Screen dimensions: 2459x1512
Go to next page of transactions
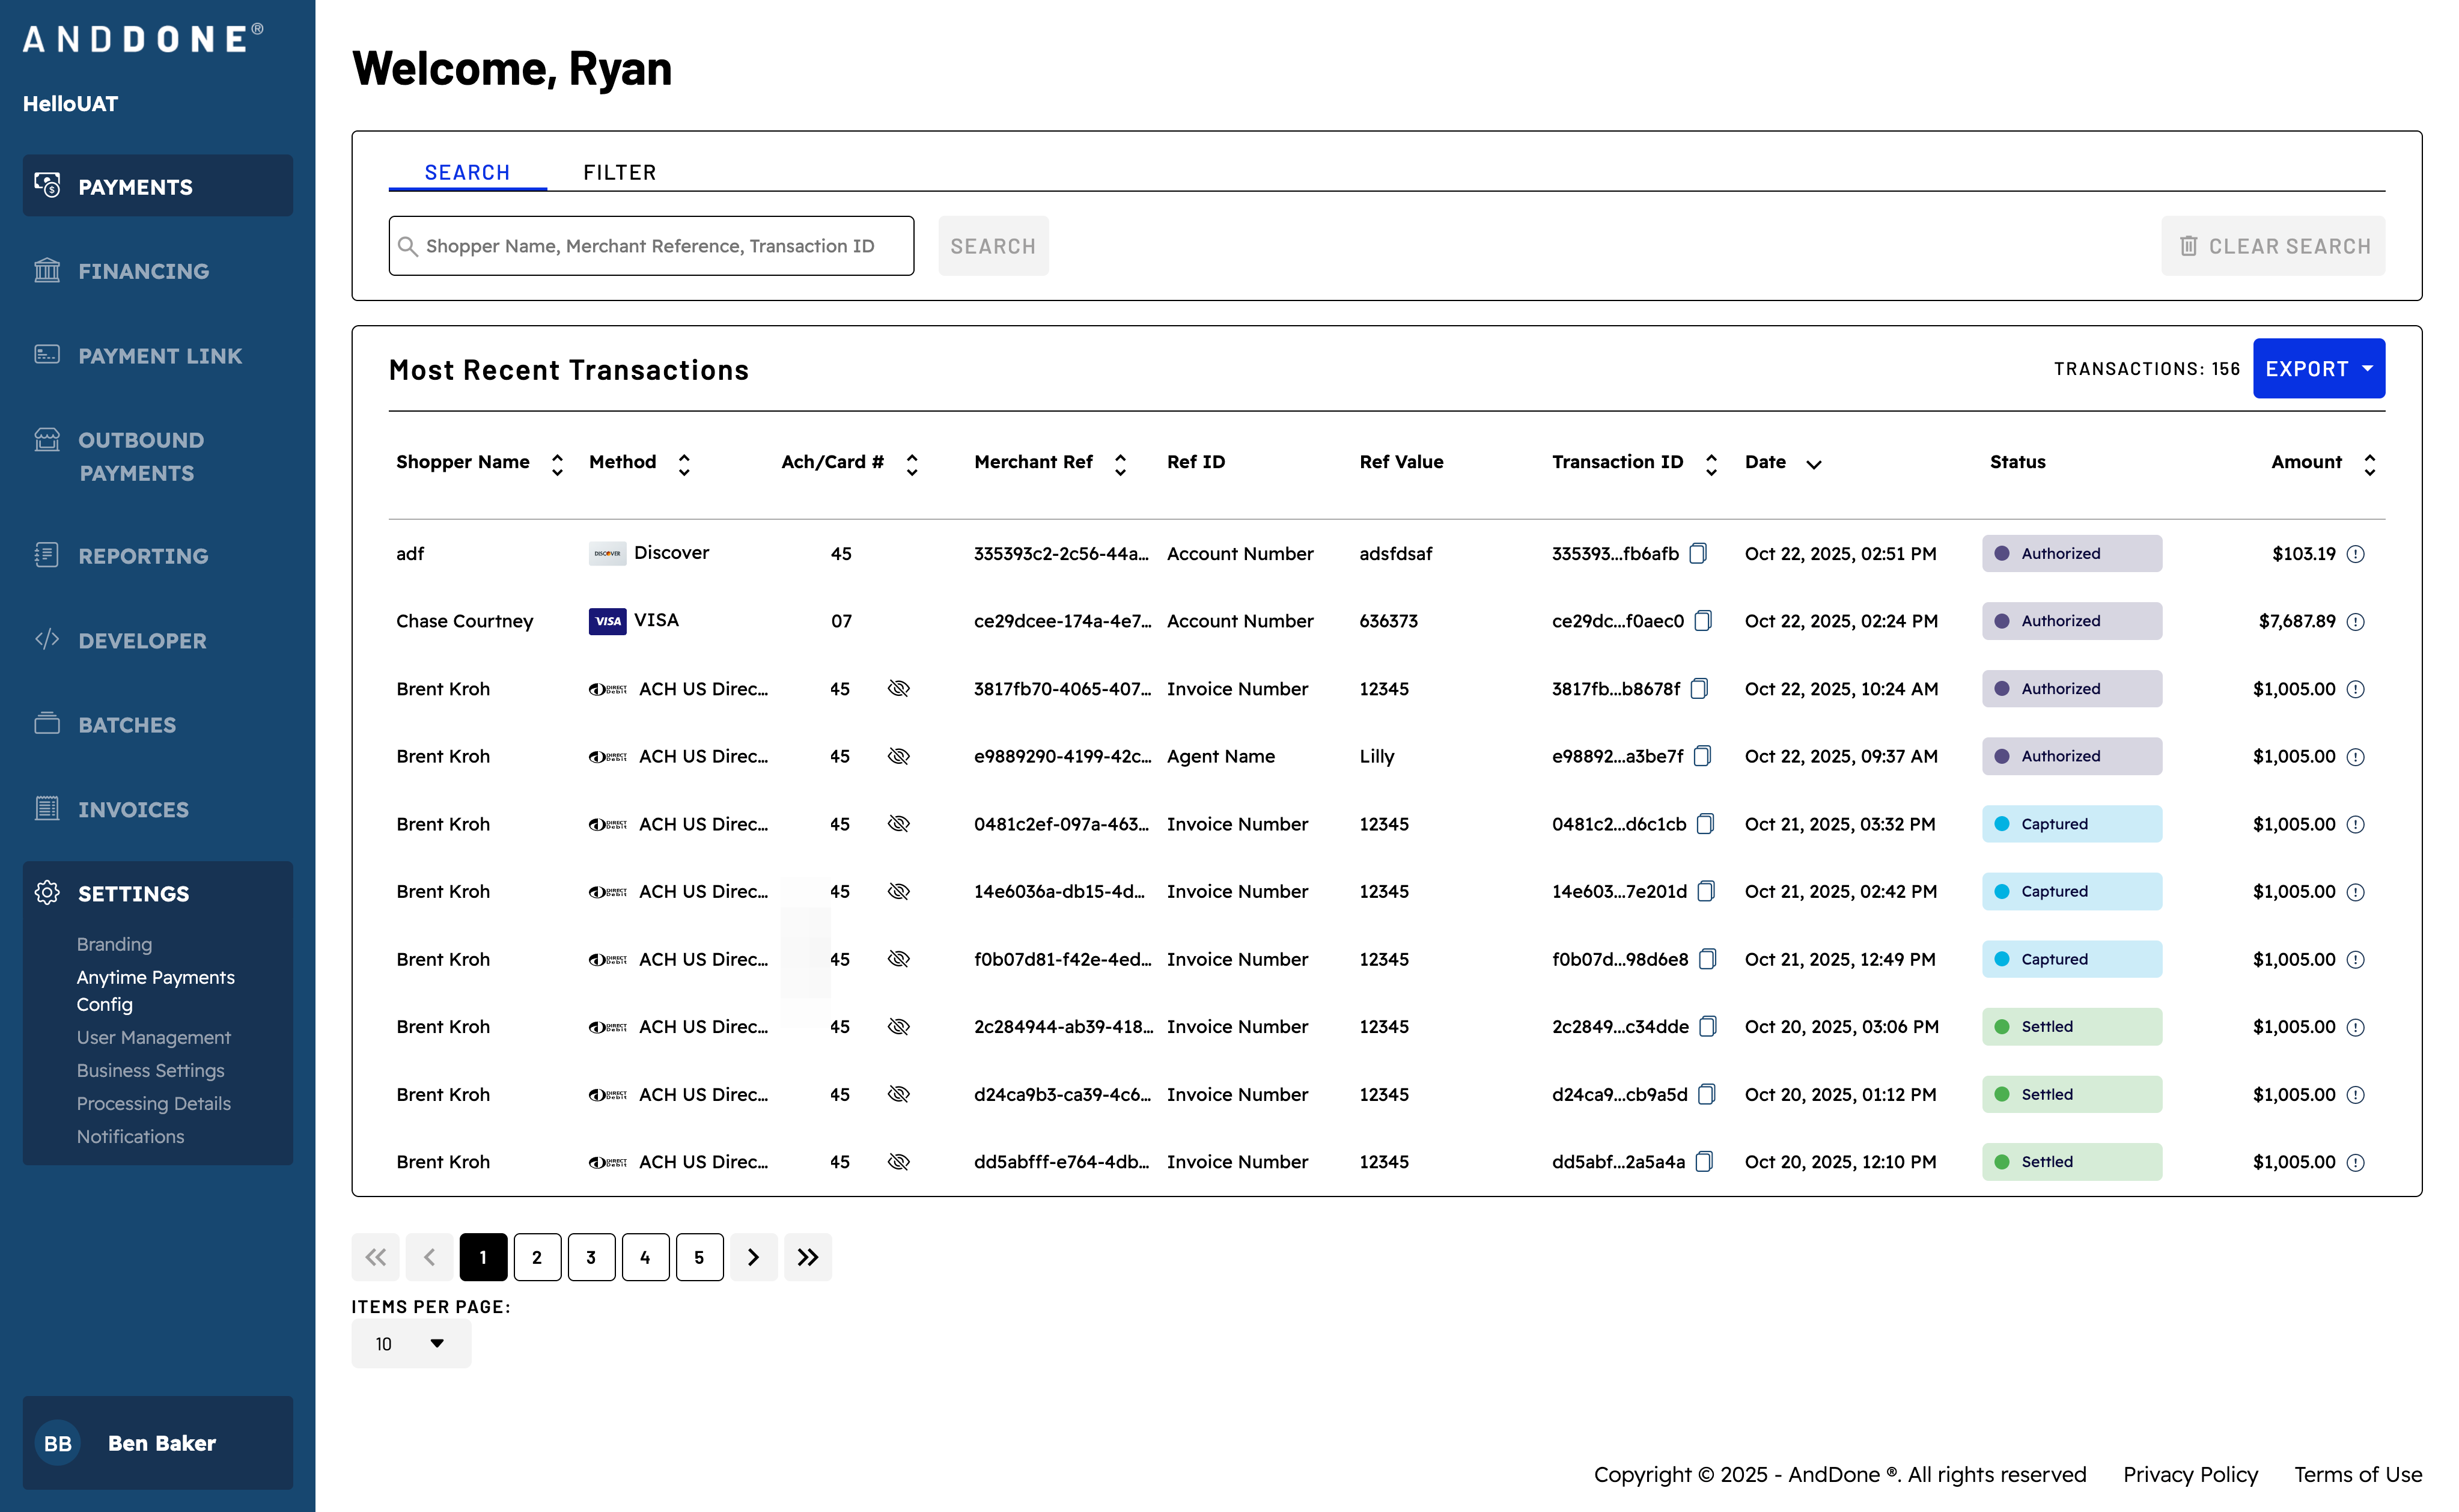(x=753, y=1257)
